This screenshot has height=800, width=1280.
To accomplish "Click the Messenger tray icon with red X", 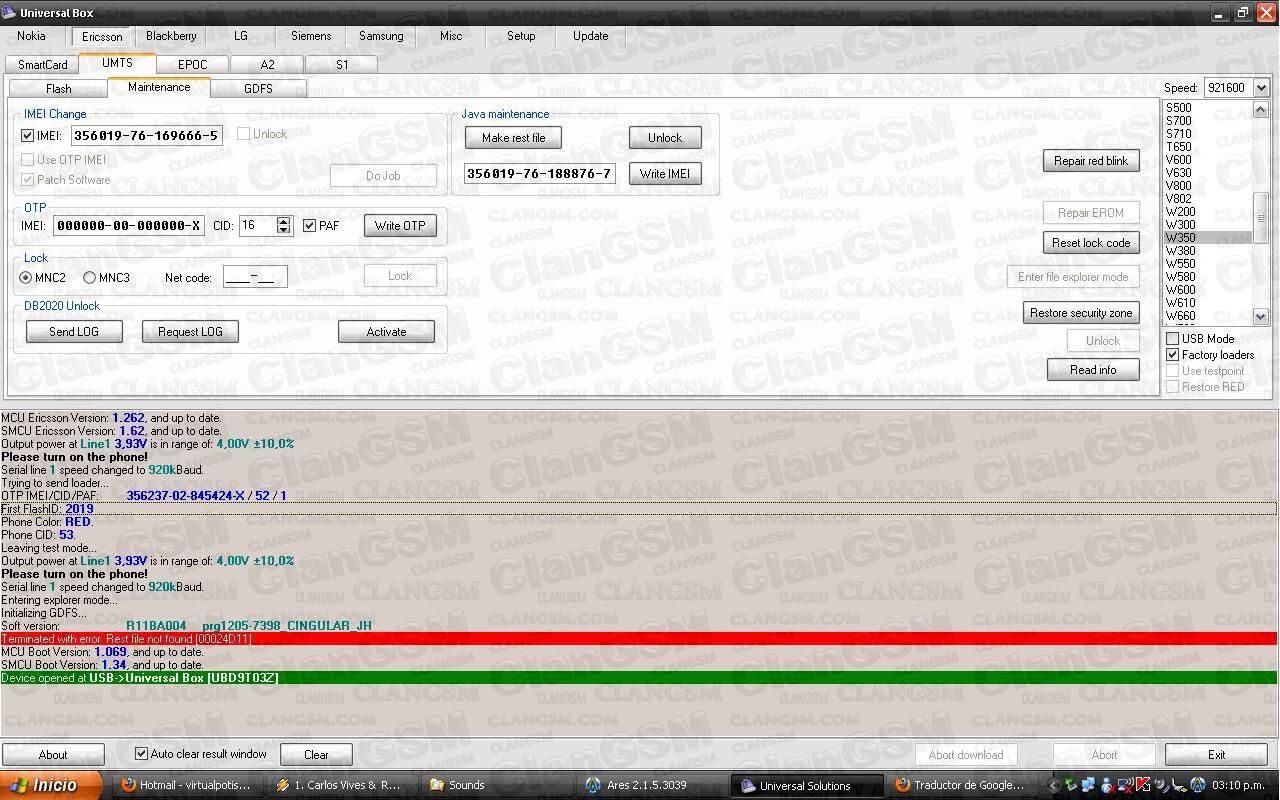I will 1107,785.
